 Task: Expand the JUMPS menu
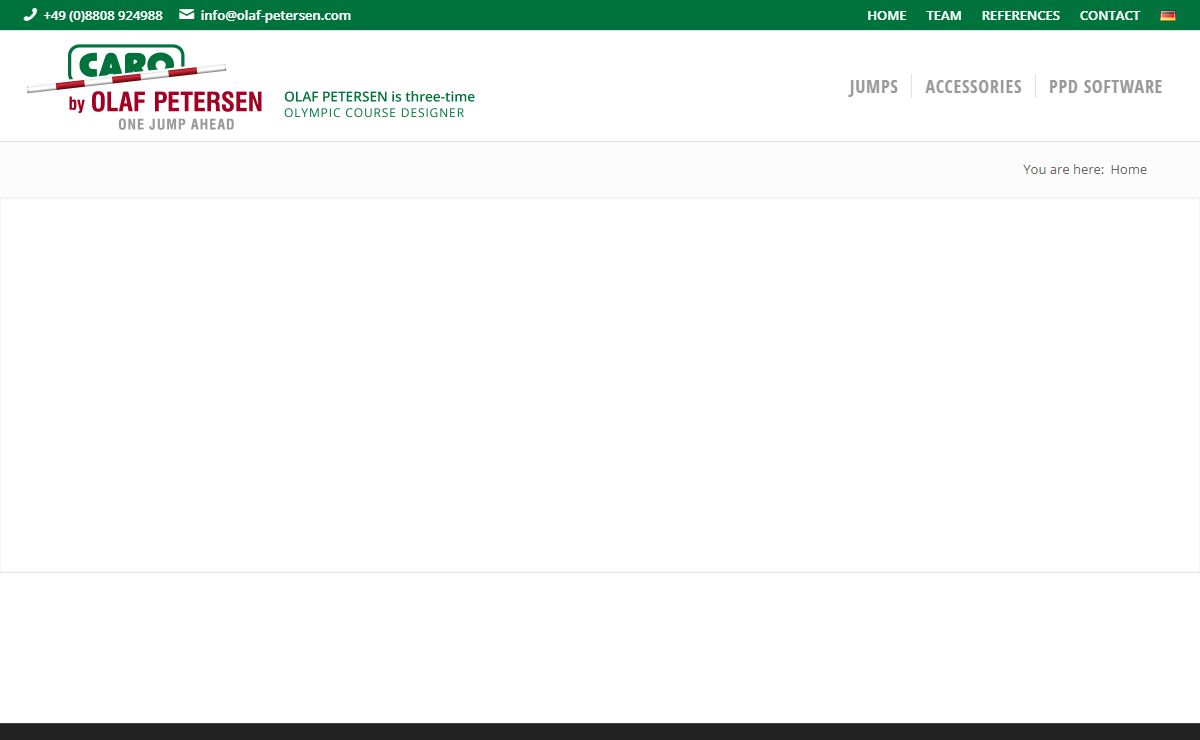pos(873,87)
